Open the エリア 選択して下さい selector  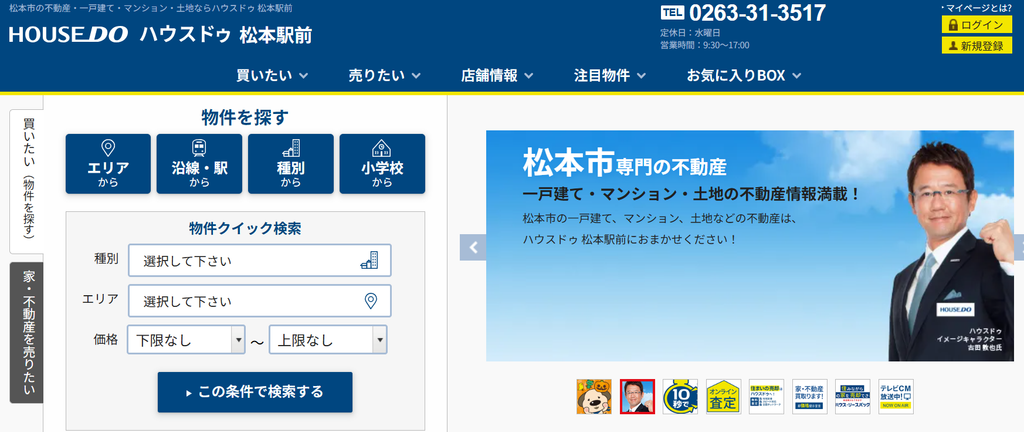(x=260, y=301)
